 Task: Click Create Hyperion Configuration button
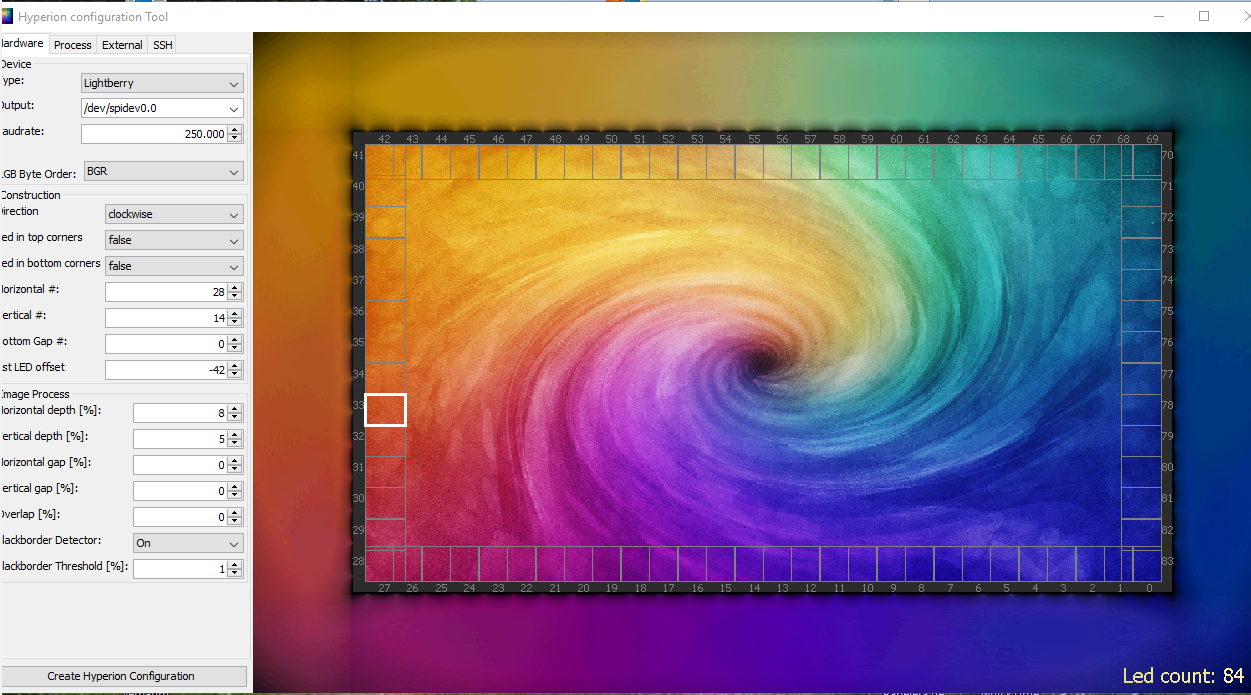(122, 676)
